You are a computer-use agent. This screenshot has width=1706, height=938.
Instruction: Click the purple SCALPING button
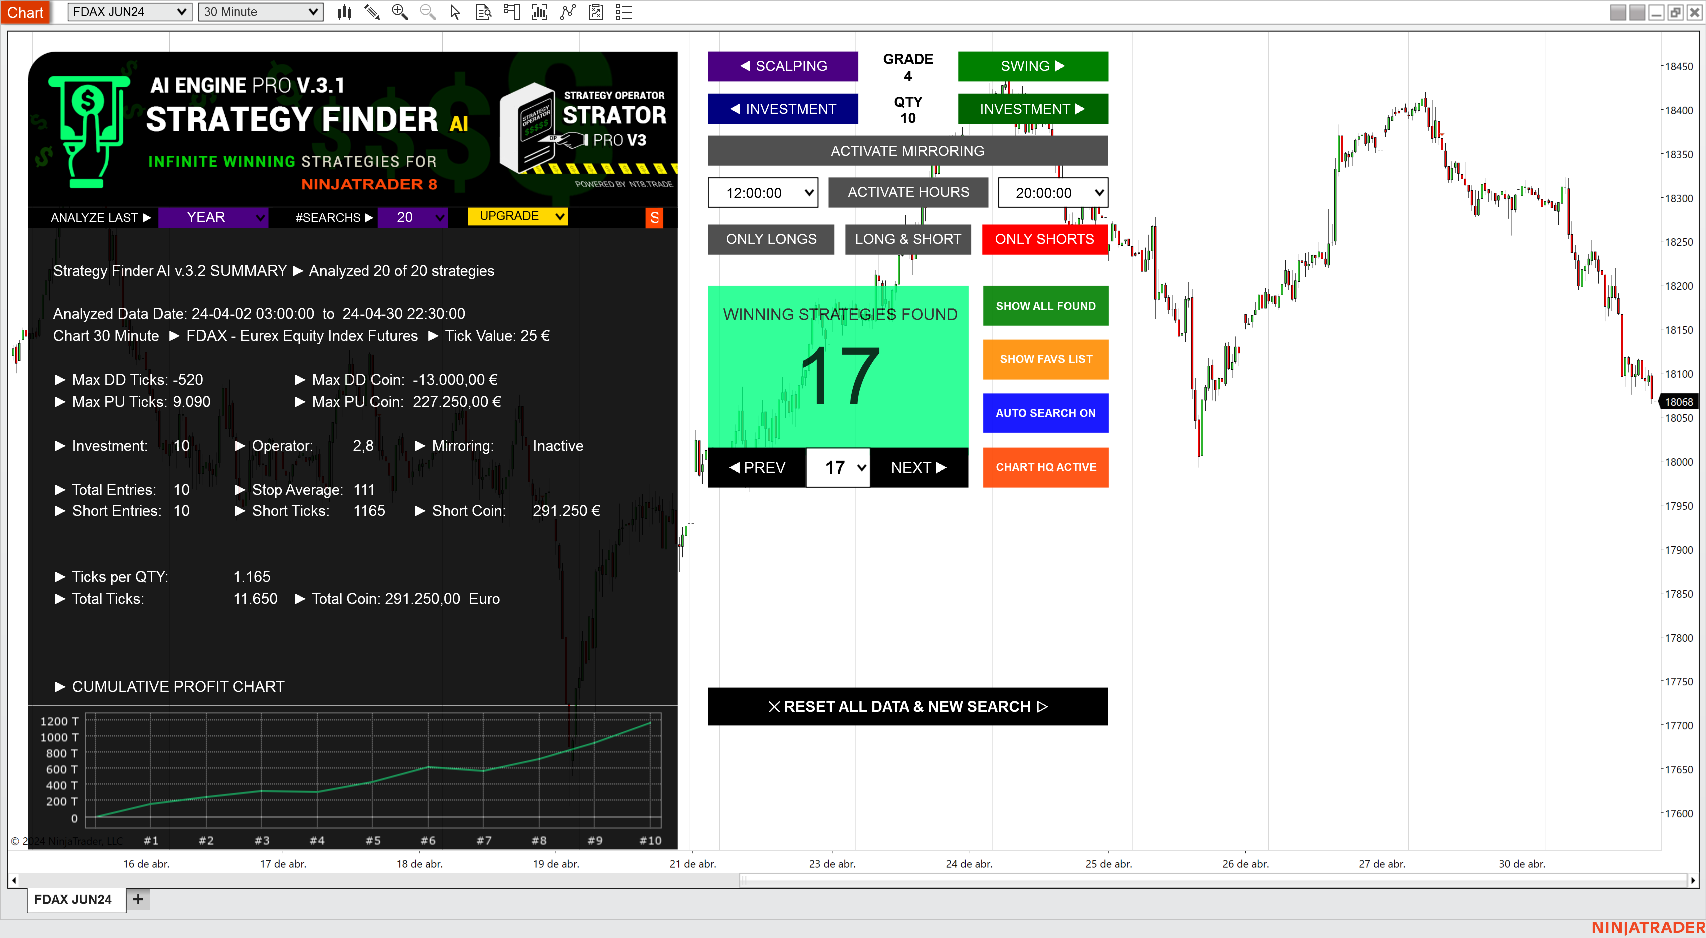pos(783,66)
